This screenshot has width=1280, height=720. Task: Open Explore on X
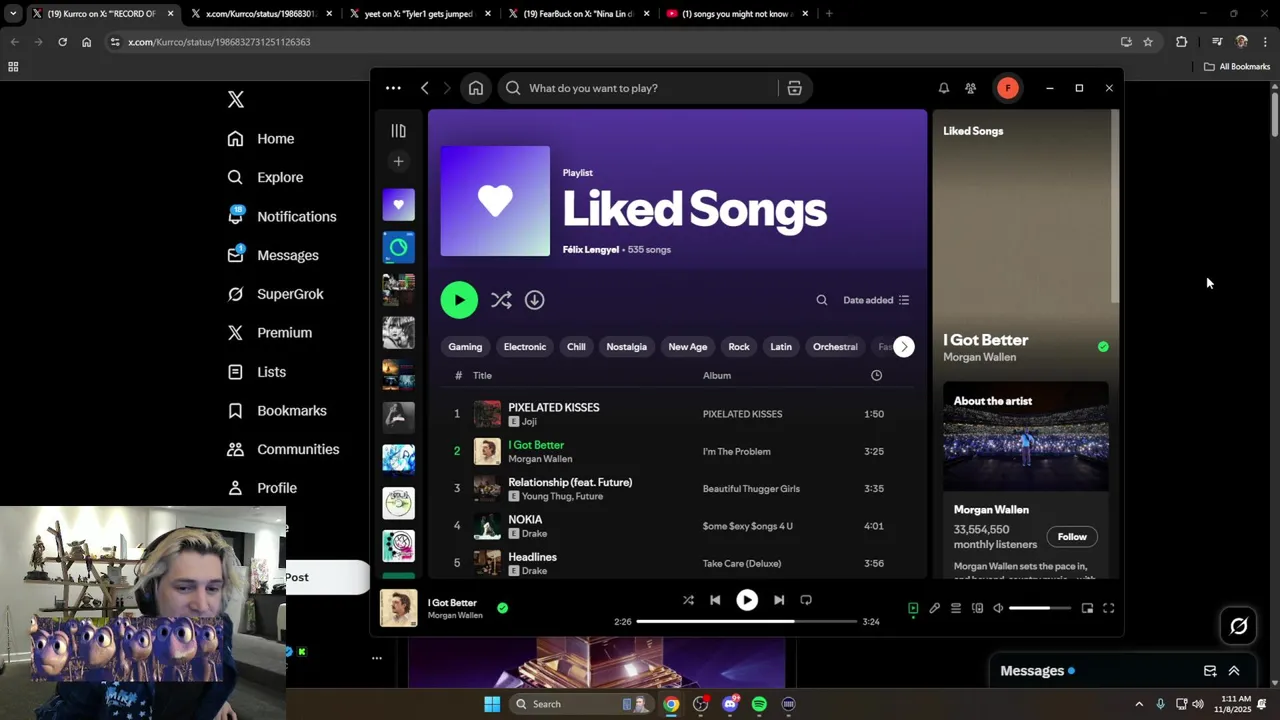tap(265, 178)
